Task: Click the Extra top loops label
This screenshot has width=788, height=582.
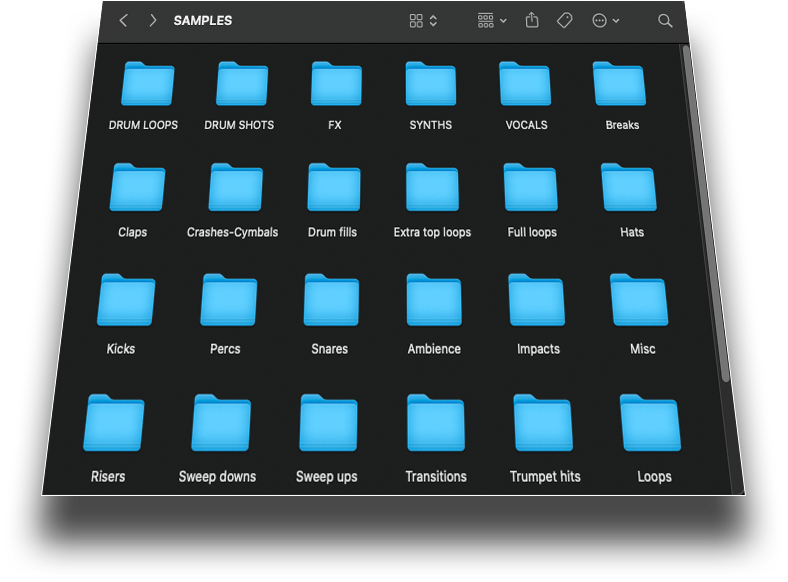Action: pyautogui.click(x=432, y=232)
